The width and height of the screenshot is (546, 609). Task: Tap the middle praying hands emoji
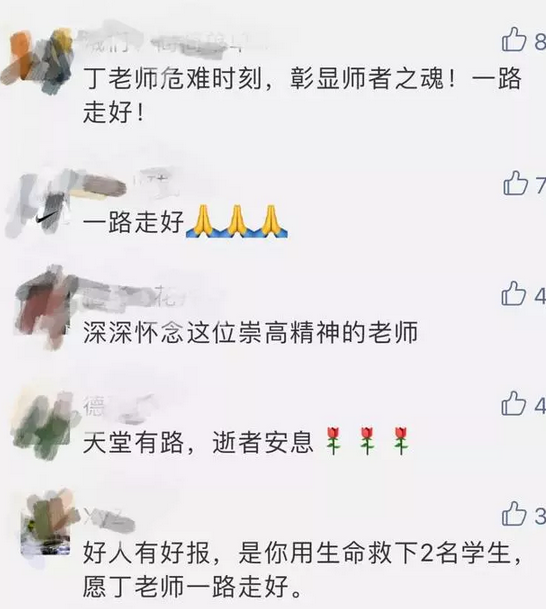pos(237,221)
